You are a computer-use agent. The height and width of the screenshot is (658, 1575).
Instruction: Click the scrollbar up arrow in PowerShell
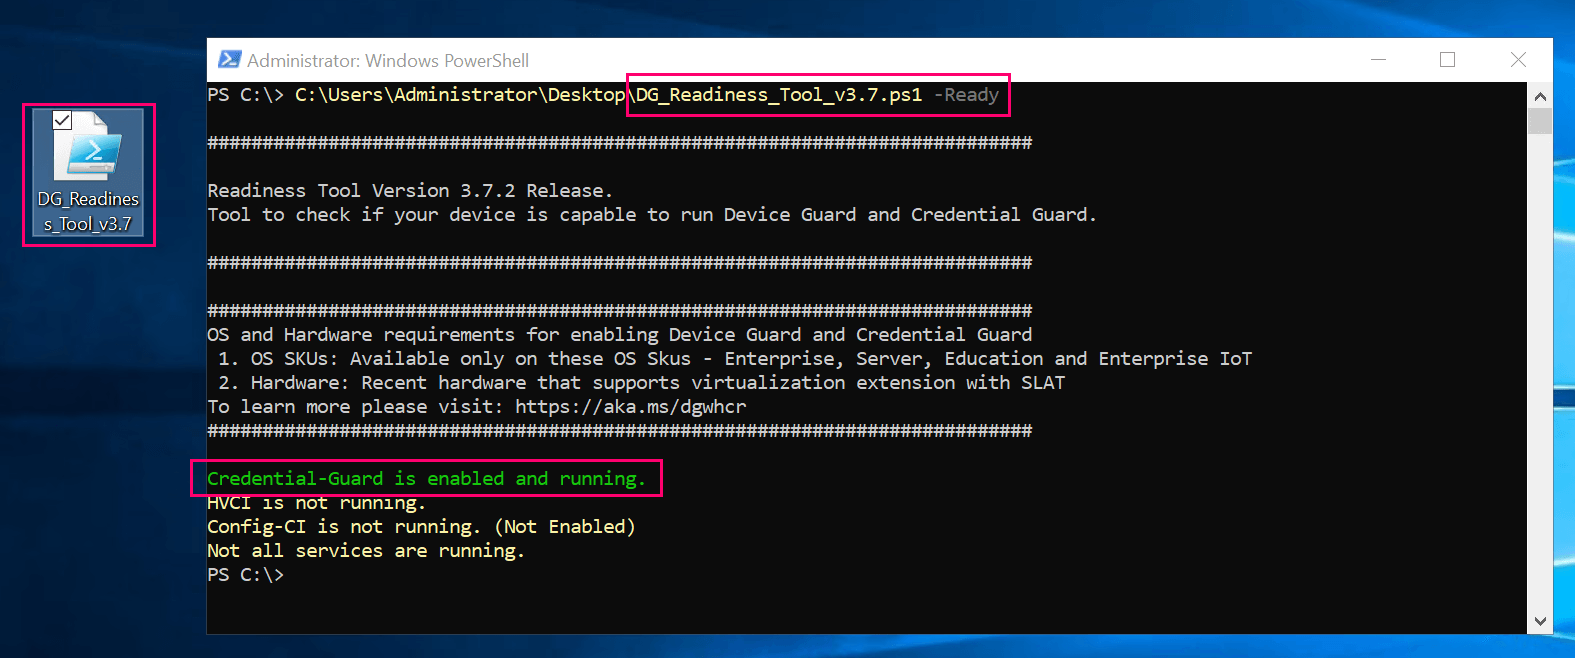pyautogui.click(x=1540, y=96)
